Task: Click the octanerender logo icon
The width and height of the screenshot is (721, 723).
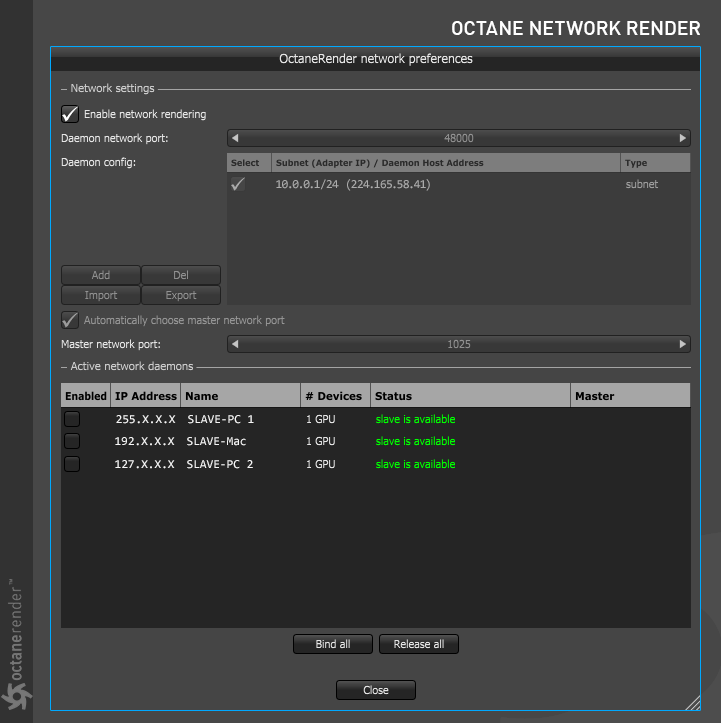Action: [16, 696]
